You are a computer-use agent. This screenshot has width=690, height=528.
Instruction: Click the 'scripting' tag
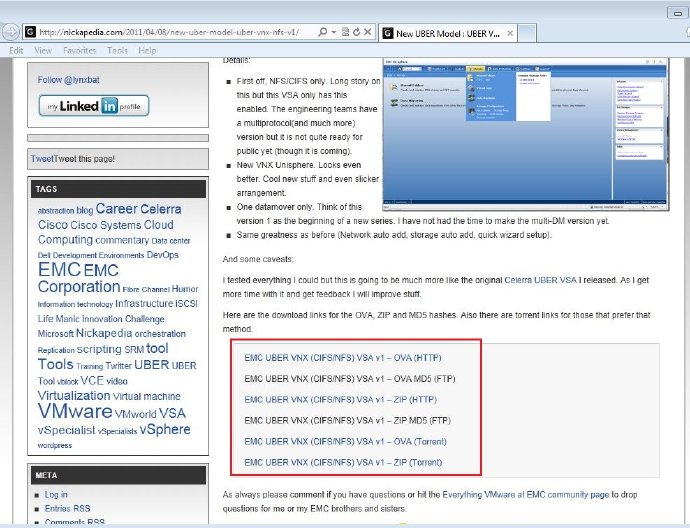click(99, 349)
